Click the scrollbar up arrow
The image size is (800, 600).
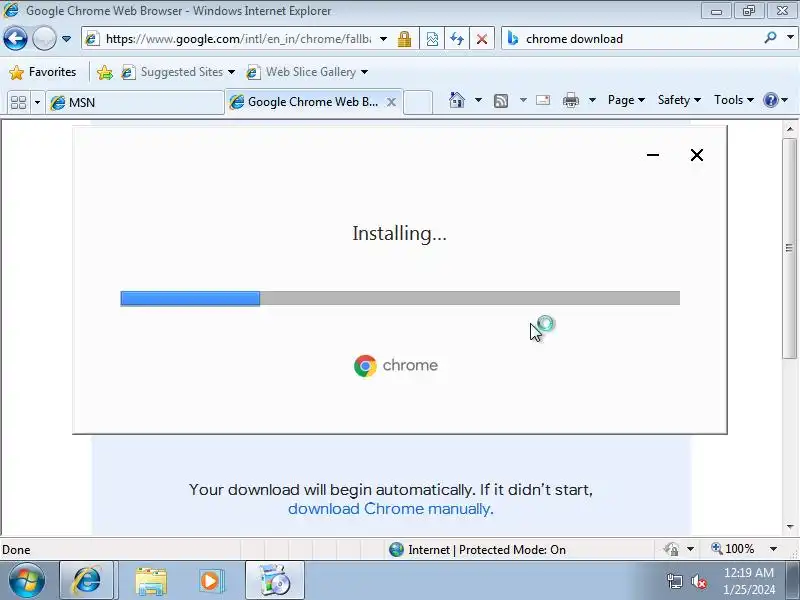[790, 130]
